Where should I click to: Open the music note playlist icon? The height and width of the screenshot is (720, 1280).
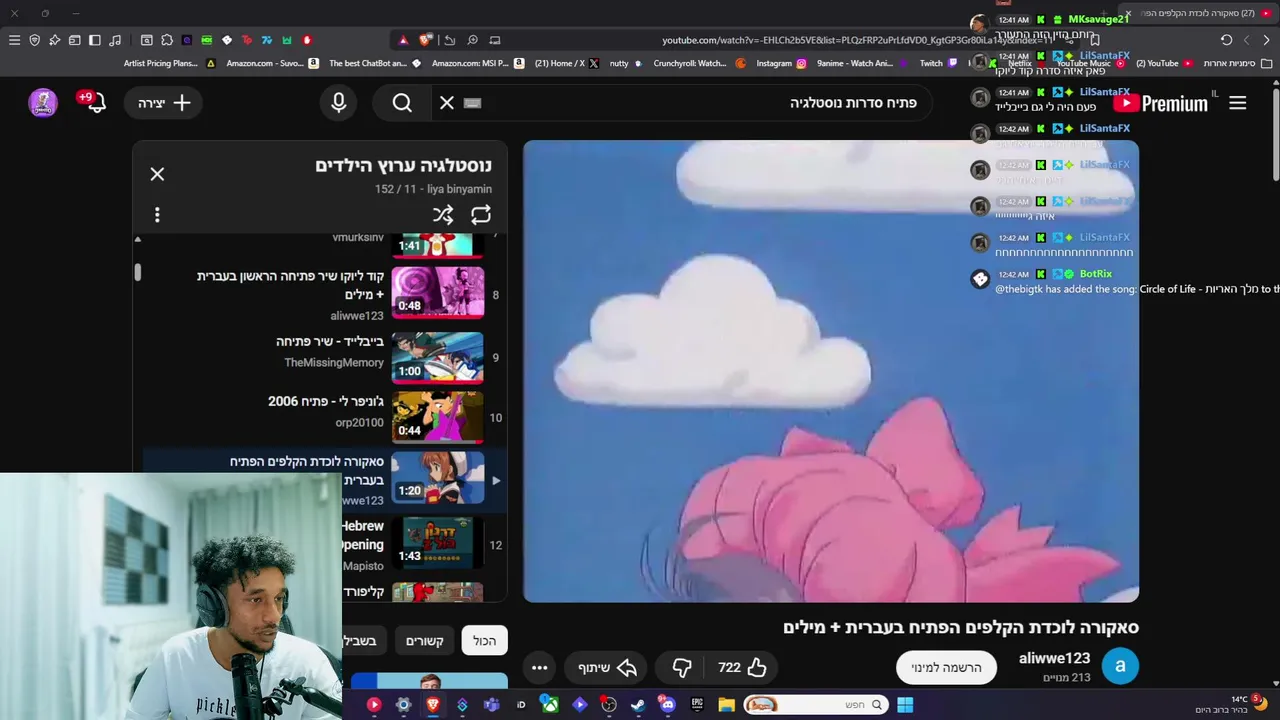click(x=115, y=40)
